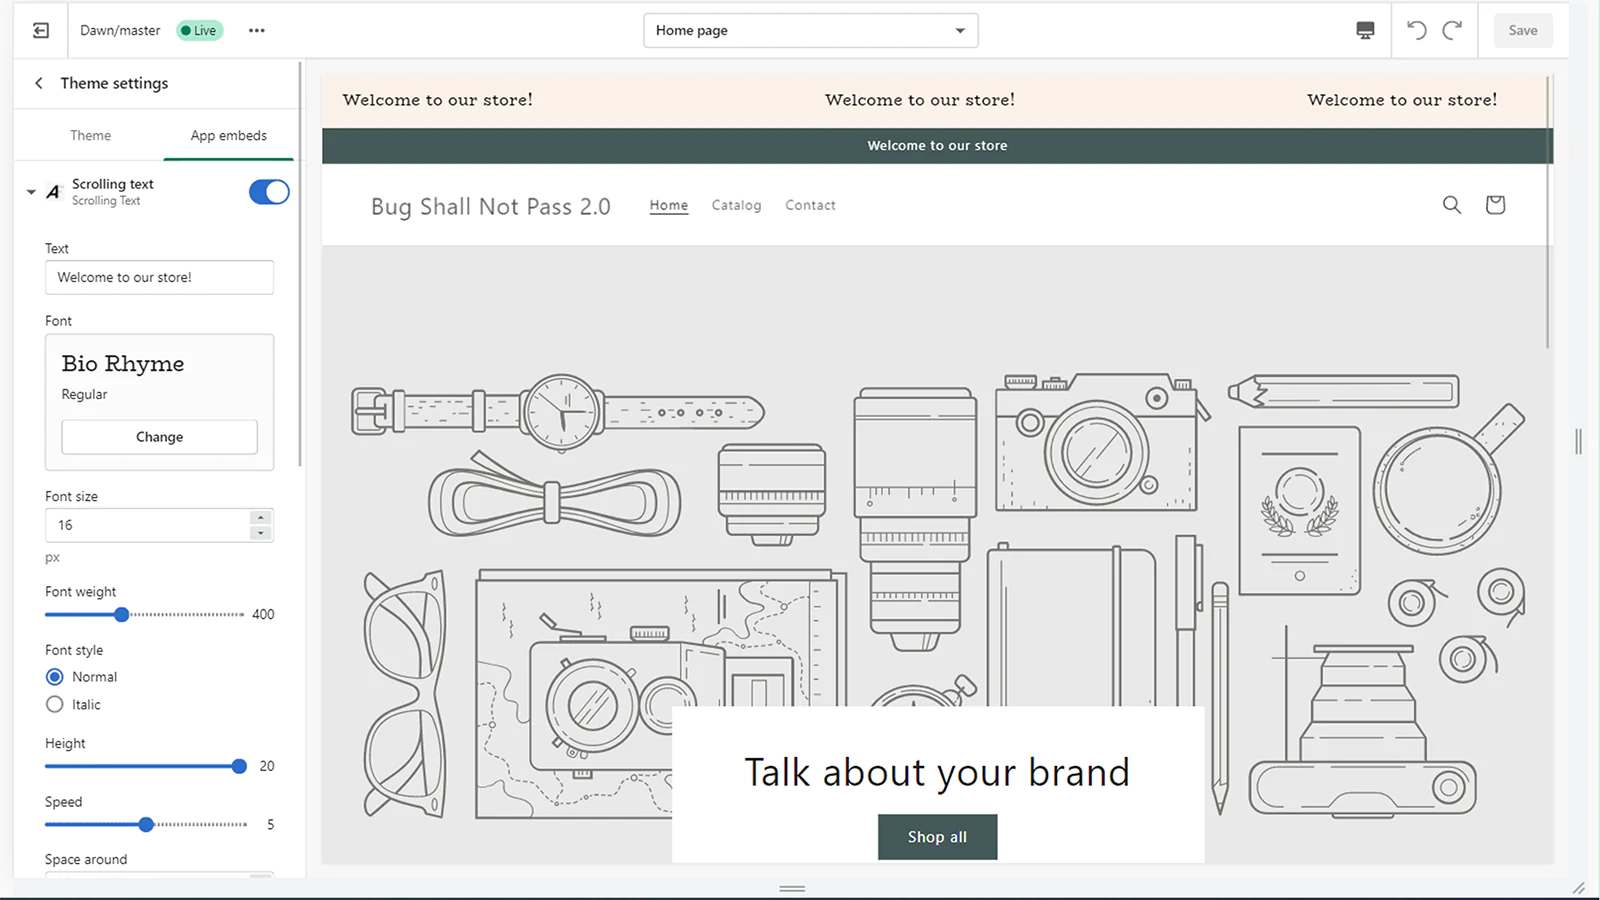
Task: Switch to the Theme tab
Action: click(x=90, y=136)
